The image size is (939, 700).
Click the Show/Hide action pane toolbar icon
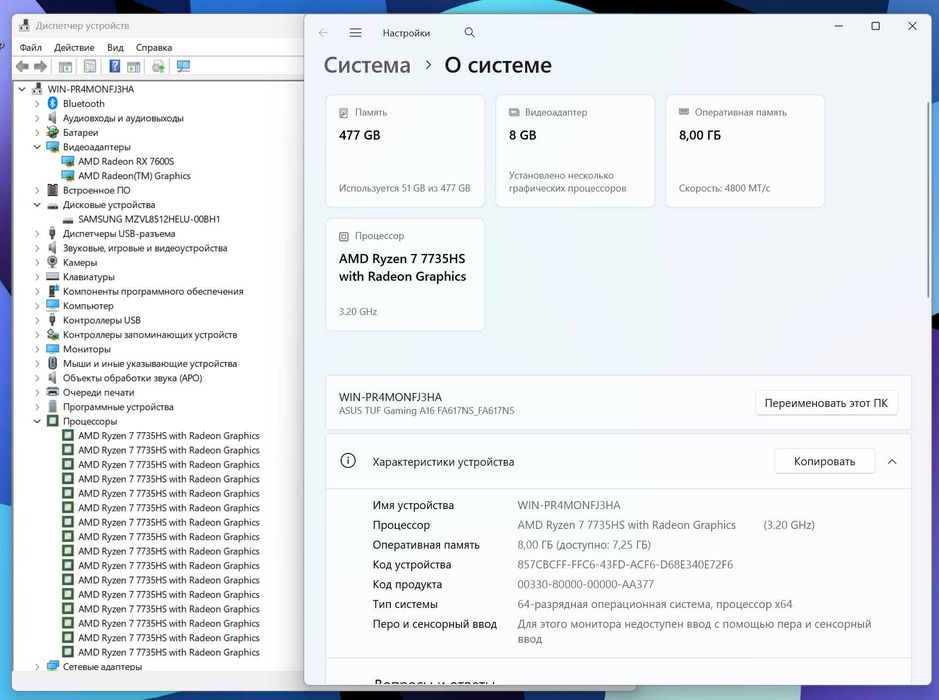pos(134,66)
